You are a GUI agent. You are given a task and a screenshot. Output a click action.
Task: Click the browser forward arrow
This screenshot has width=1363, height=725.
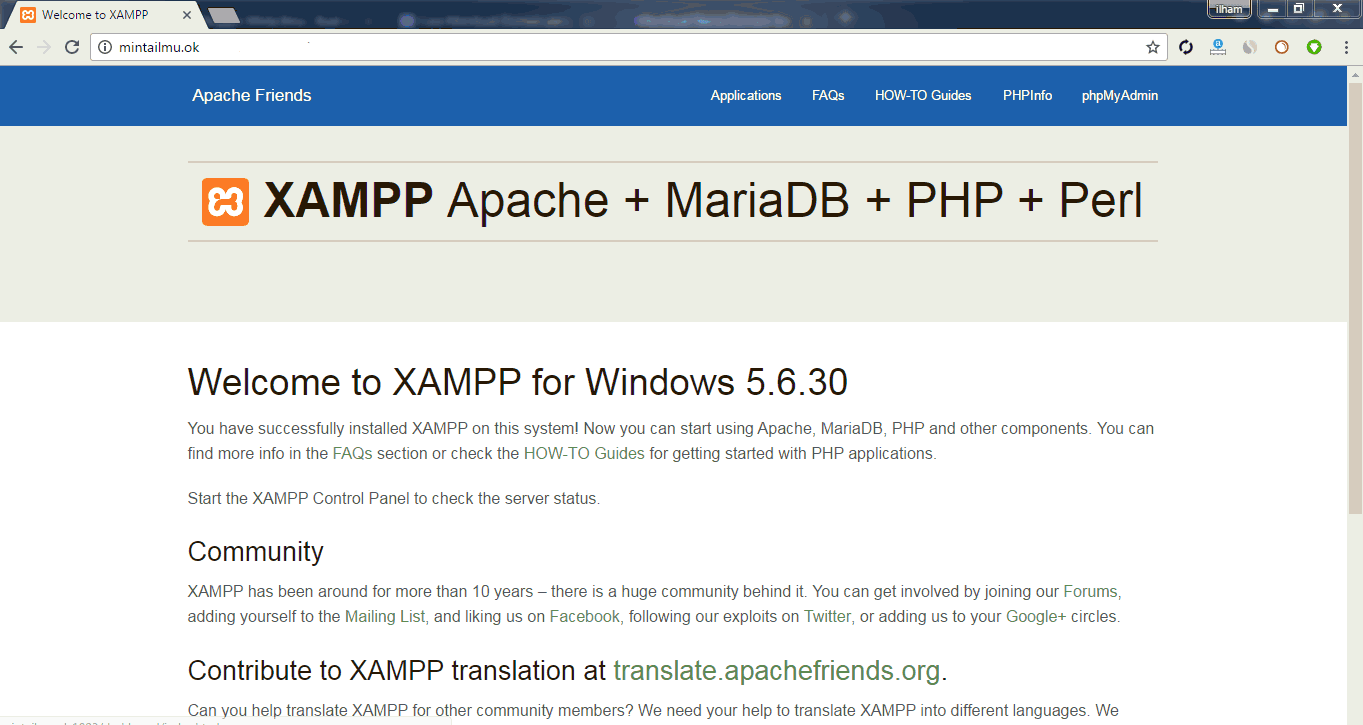[44, 47]
